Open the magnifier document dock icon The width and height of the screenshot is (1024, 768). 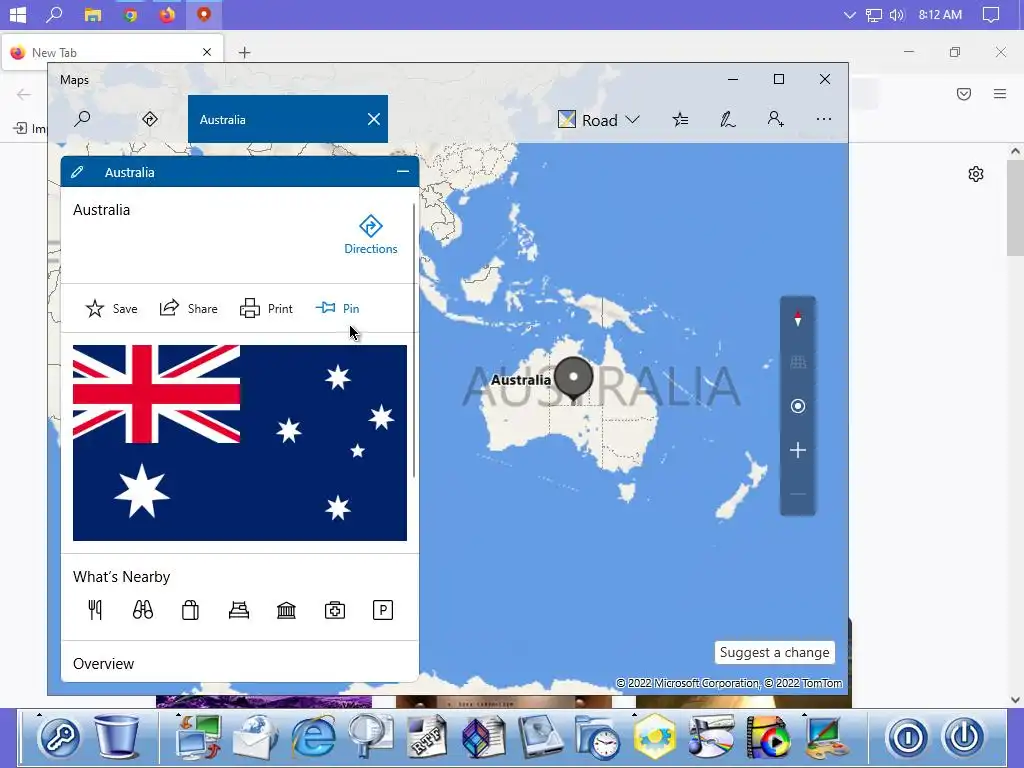(x=370, y=737)
